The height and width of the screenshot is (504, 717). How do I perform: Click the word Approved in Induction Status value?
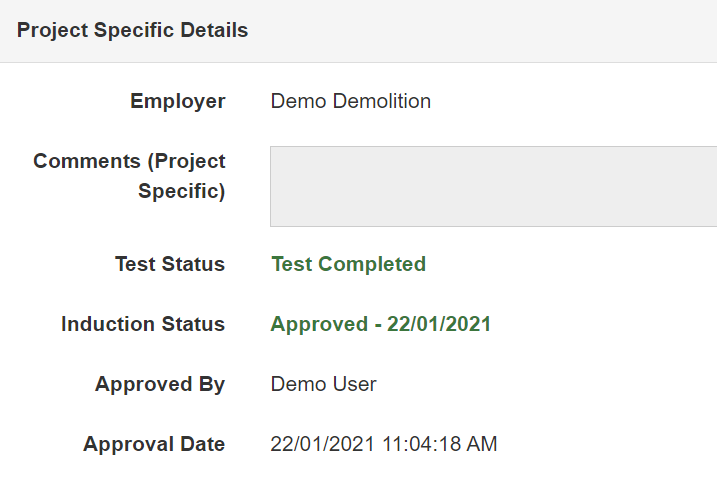(319, 324)
